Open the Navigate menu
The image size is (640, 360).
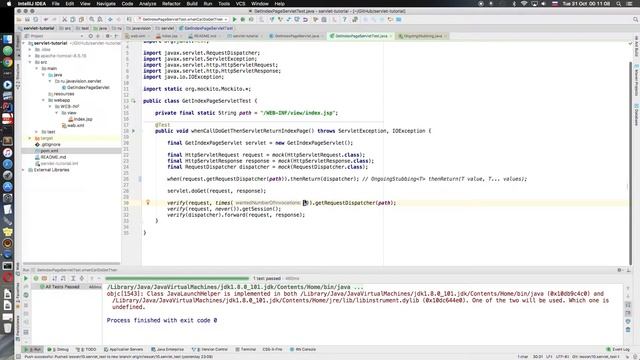(x=106, y=4)
